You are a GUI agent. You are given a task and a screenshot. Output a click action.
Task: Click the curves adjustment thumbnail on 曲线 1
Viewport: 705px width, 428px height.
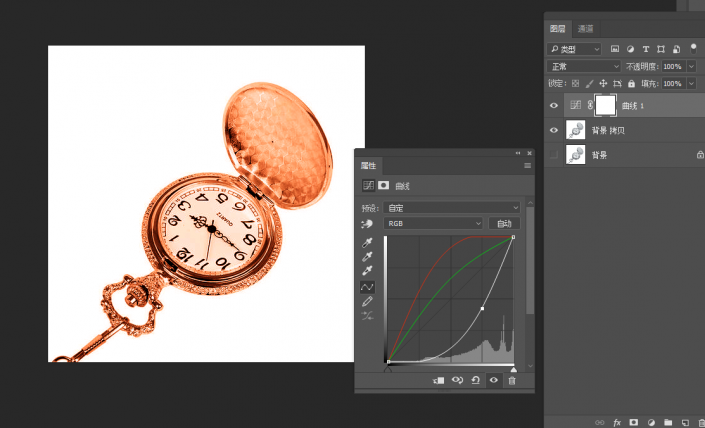point(576,105)
